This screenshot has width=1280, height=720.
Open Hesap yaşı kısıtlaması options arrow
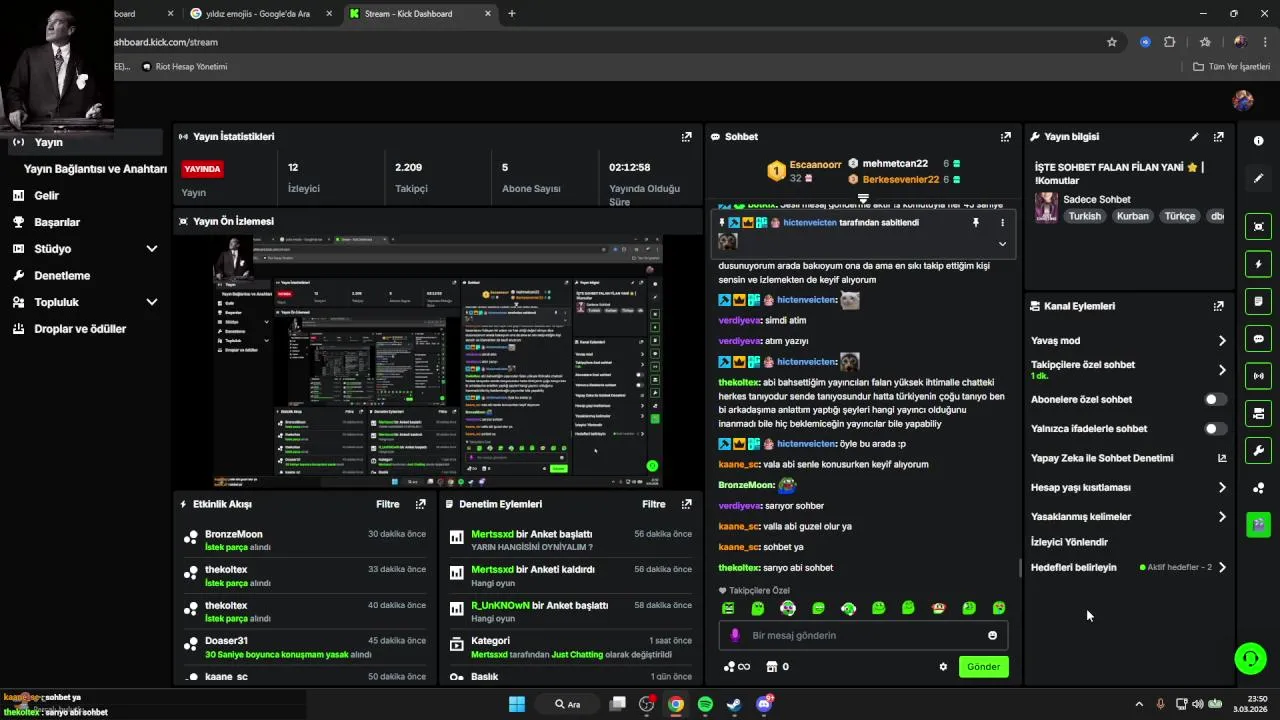pyautogui.click(x=1222, y=488)
